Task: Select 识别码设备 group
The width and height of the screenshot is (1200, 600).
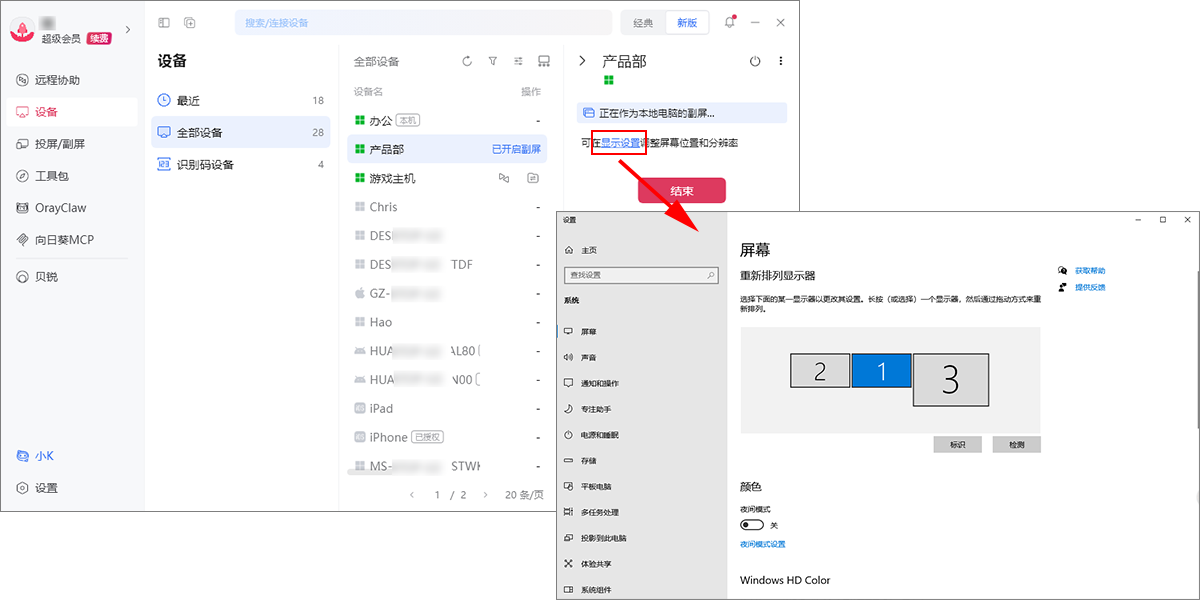Action: pos(241,164)
